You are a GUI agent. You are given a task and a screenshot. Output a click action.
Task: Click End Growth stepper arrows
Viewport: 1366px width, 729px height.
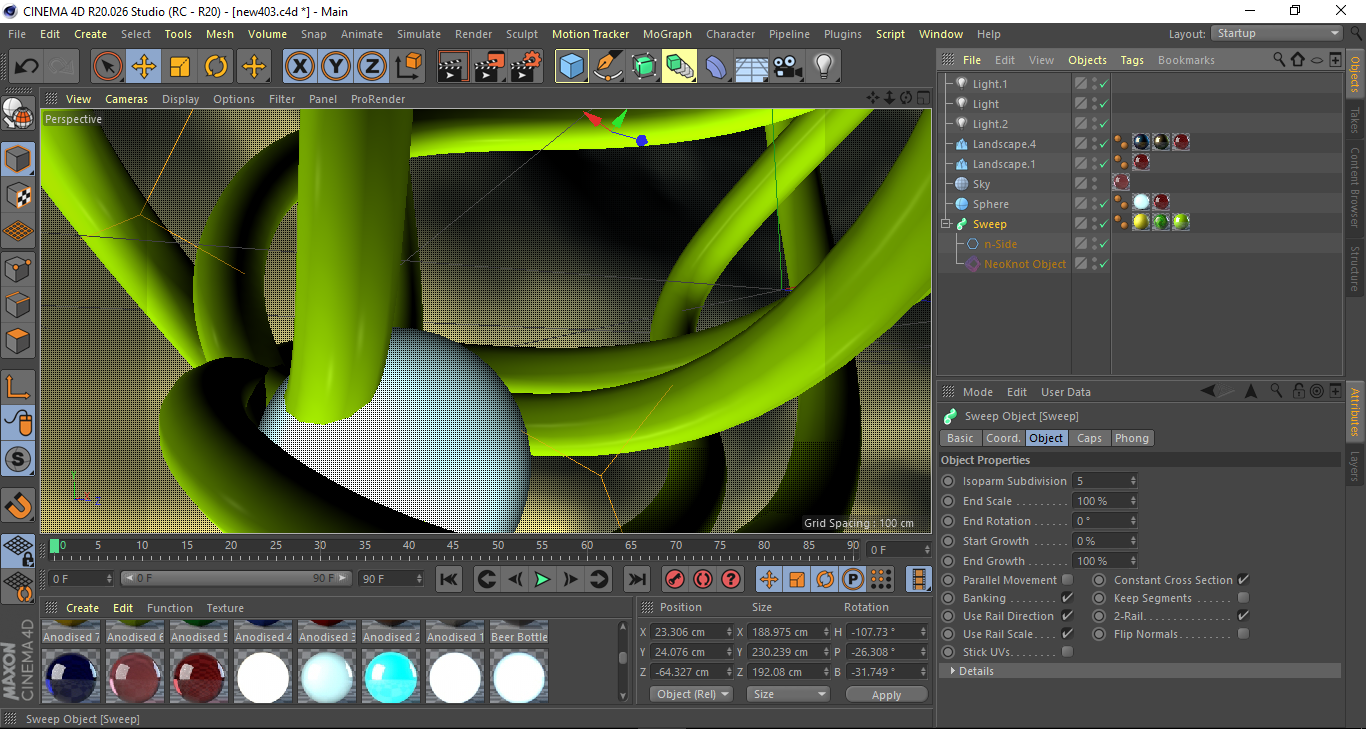(x=1133, y=561)
